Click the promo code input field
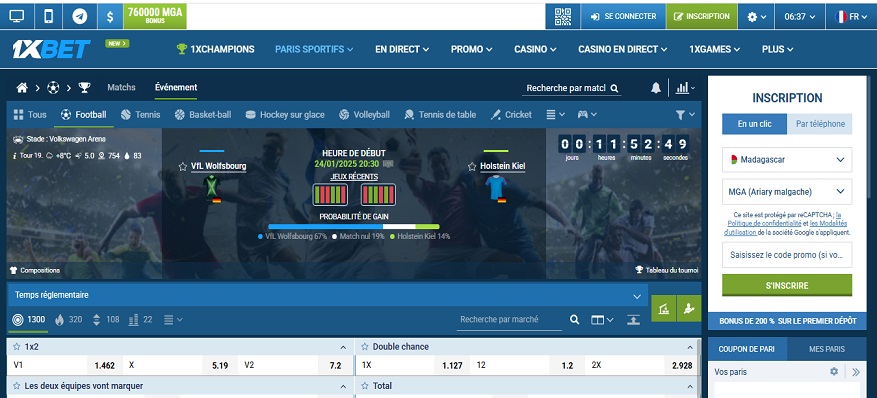Image resolution: width=877 pixels, height=398 pixels. point(787,255)
